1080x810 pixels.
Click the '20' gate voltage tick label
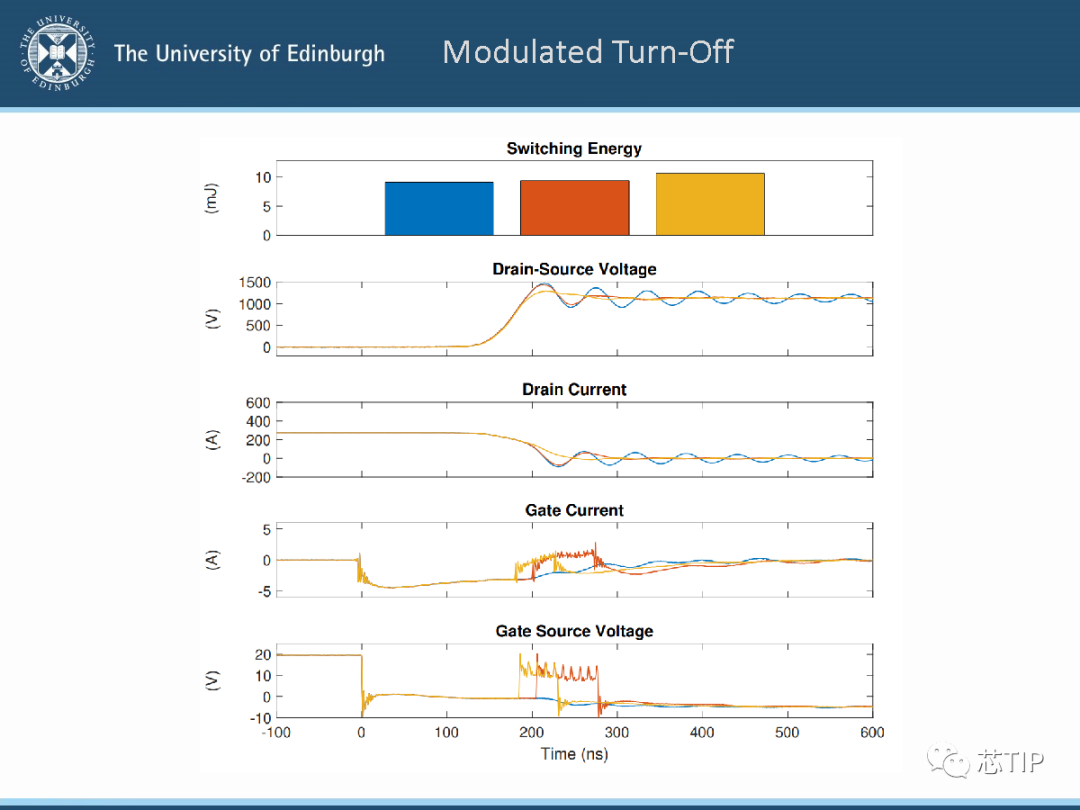point(263,655)
